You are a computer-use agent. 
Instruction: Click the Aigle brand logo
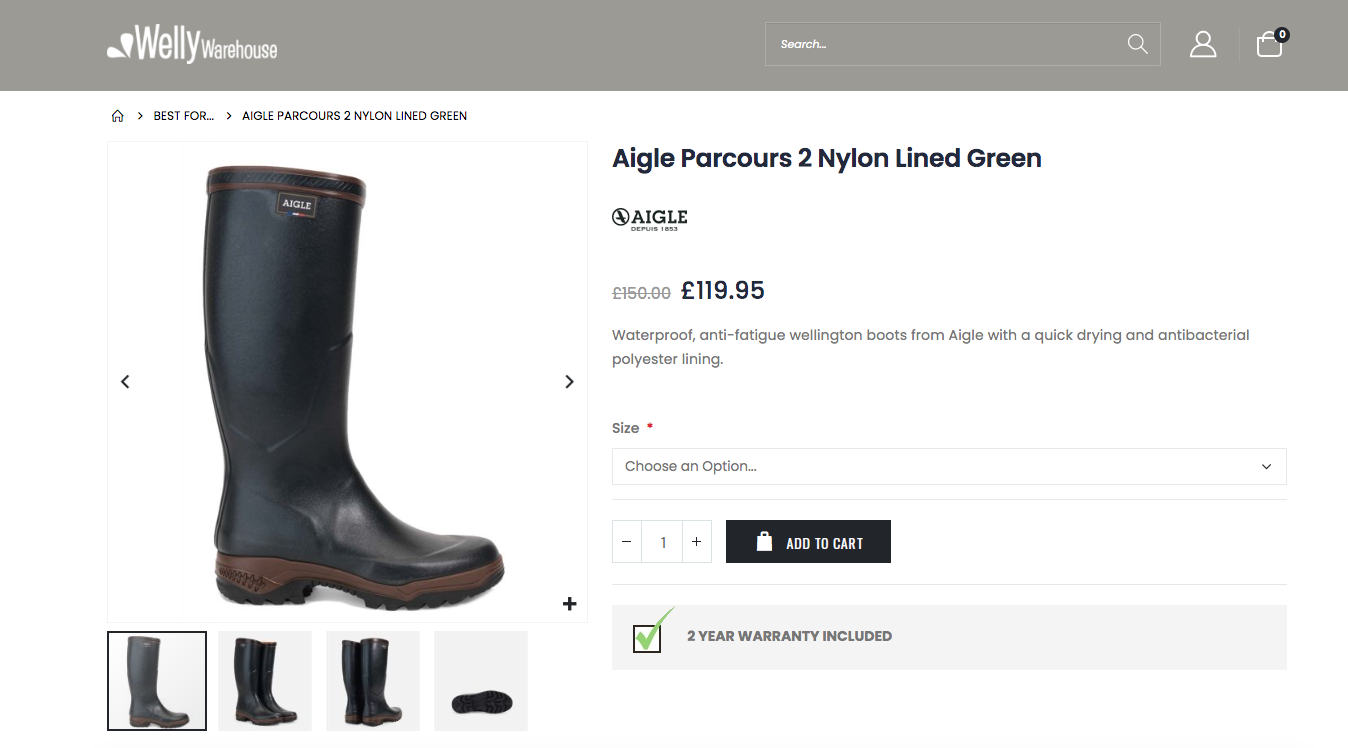coord(650,219)
